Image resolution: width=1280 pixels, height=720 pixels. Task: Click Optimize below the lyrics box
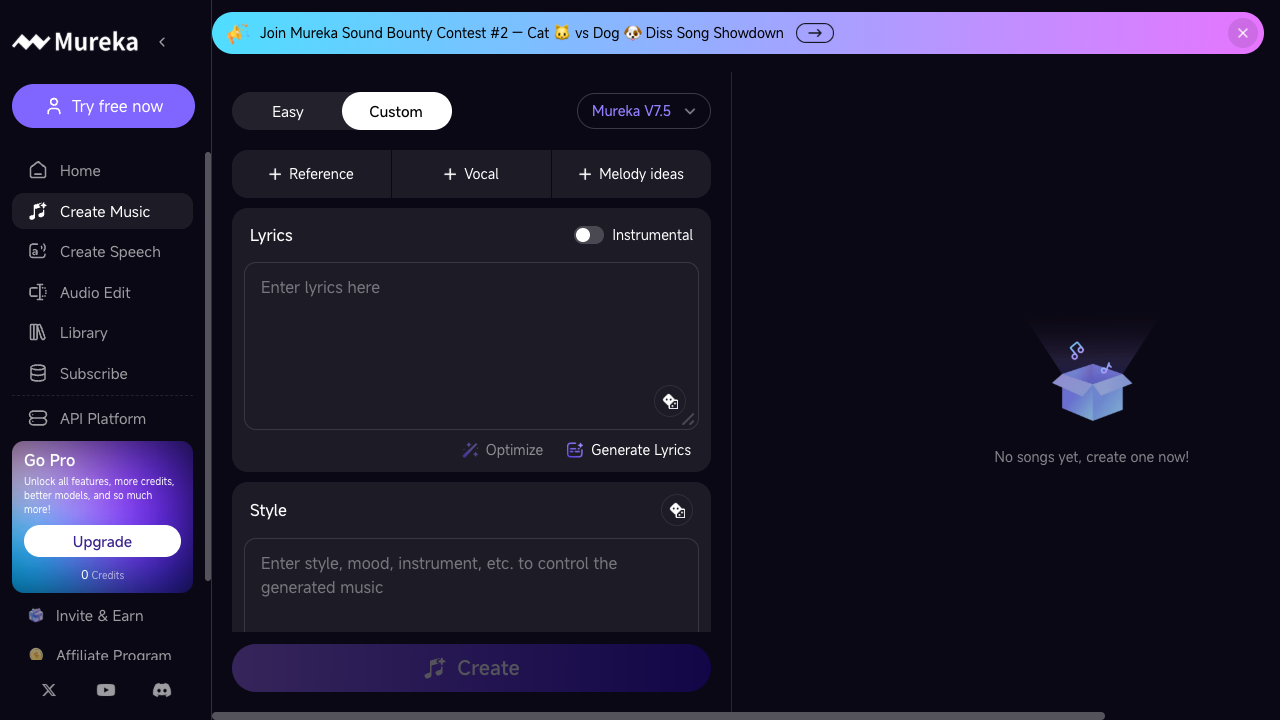click(503, 450)
